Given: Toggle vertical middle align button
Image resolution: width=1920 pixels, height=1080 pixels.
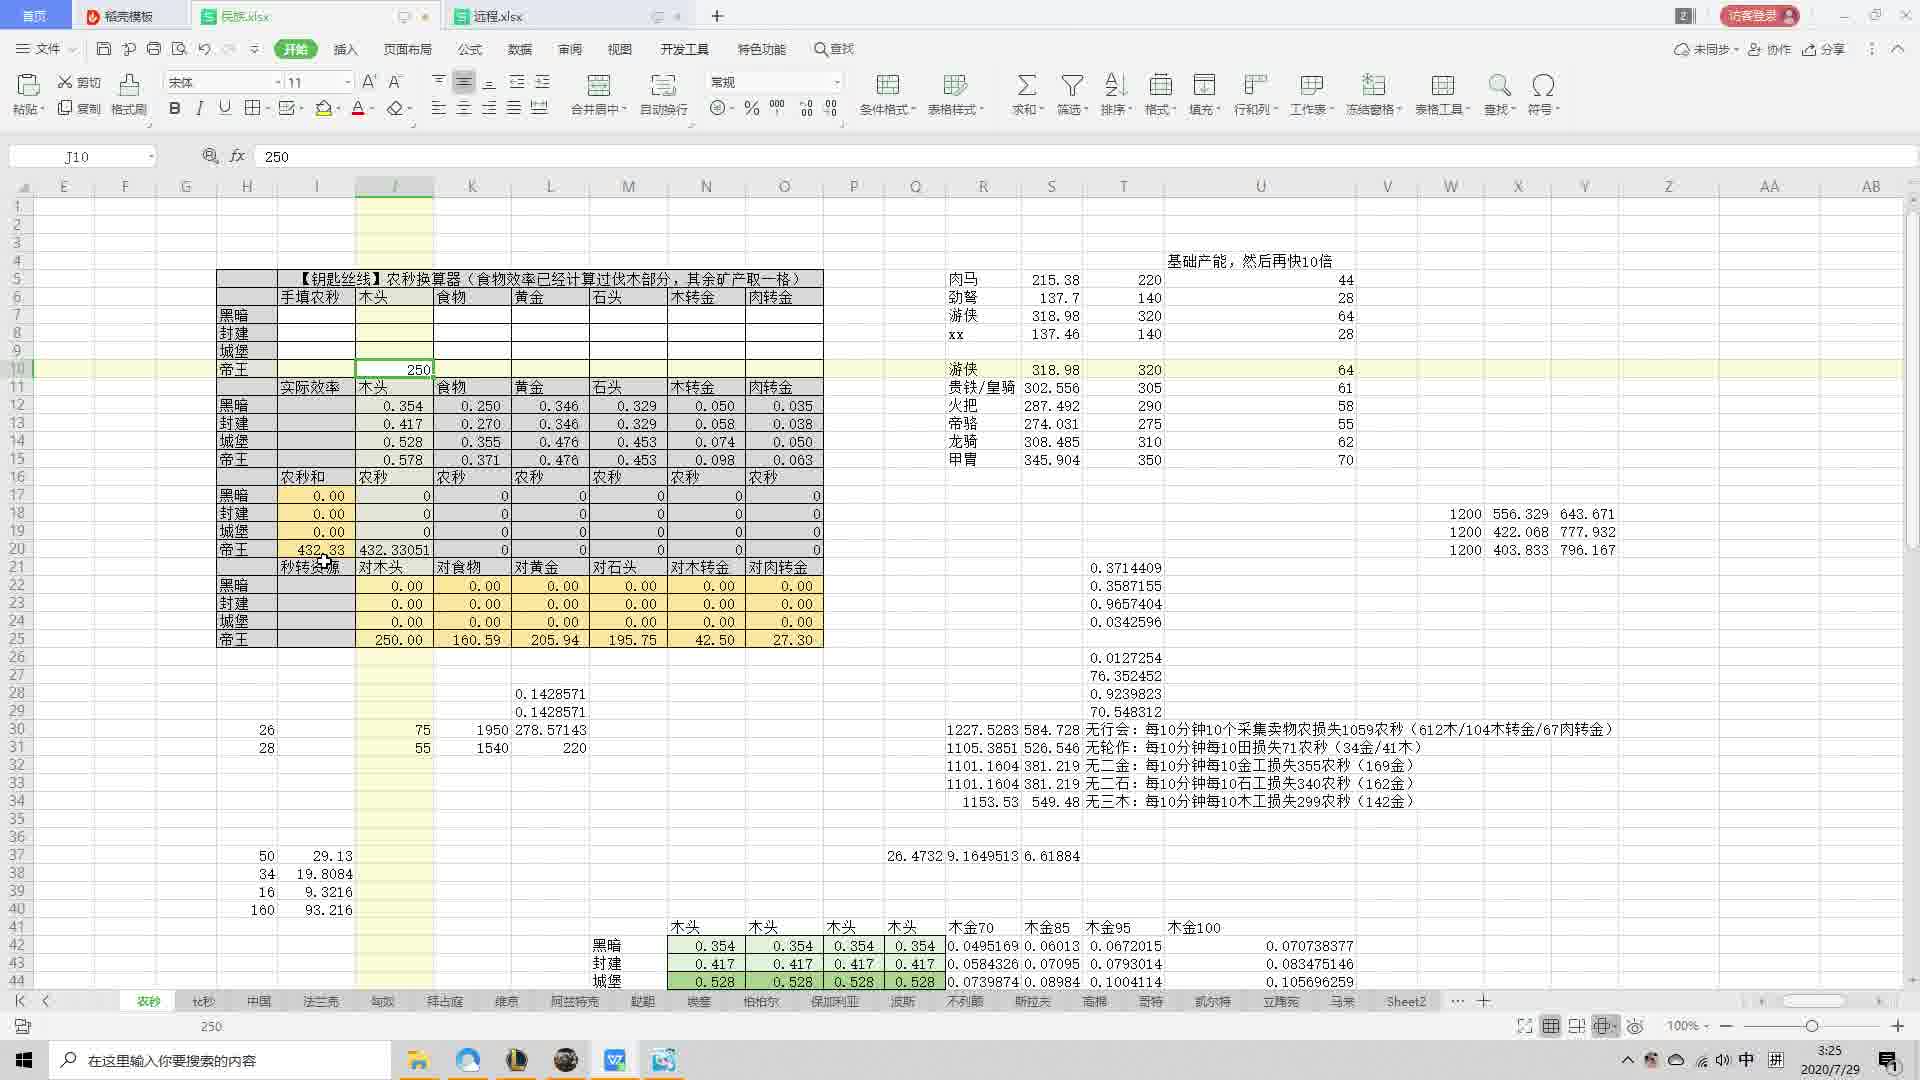Looking at the screenshot, I should pos(464,82).
